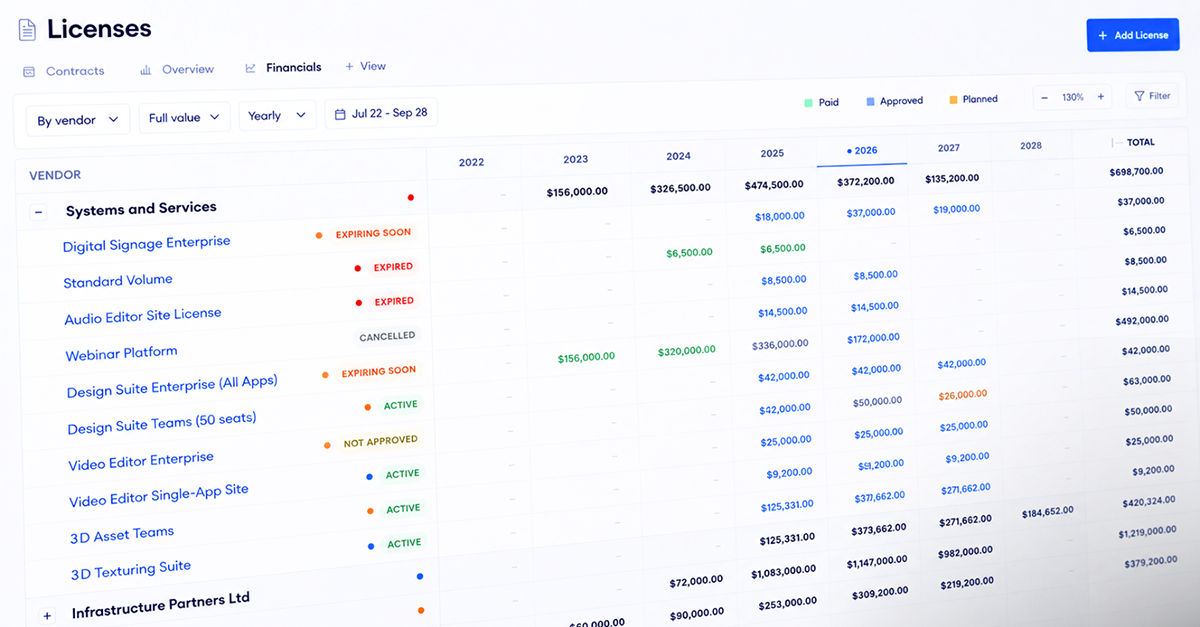Select the 2022 column header

point(471,162)
